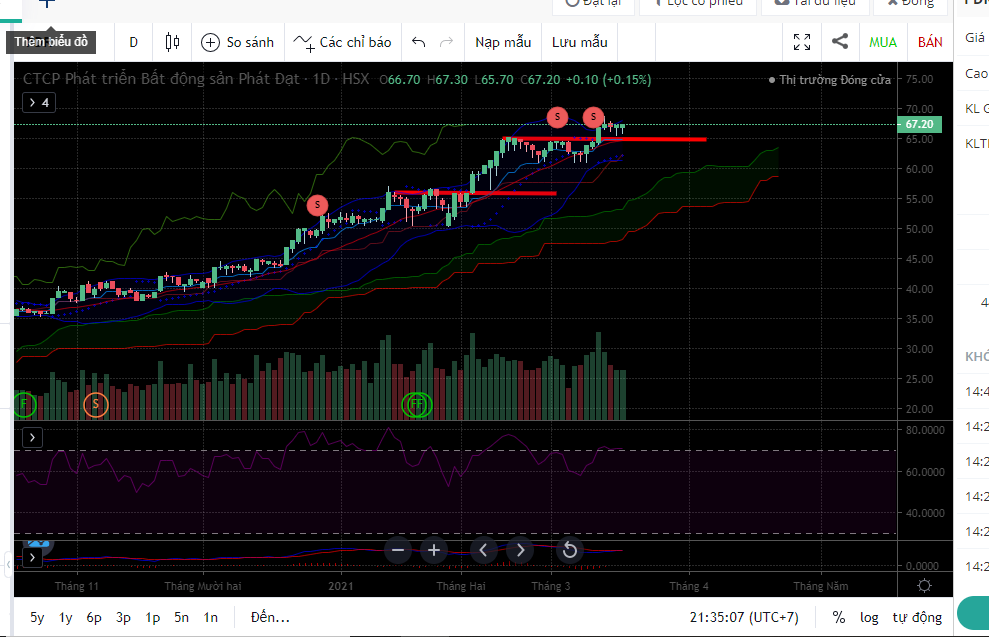Expand the collapsed indicator legend showing 4
Image resolution: width=989 pixels, height=637 pixels.
pyautogui.click(x=39, y=102)
